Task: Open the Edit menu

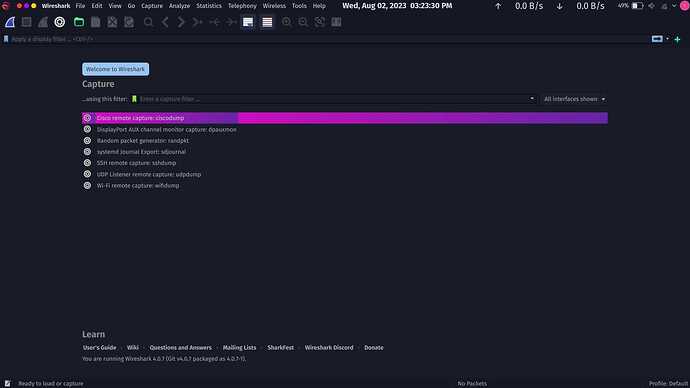Action: coord(97,6)
